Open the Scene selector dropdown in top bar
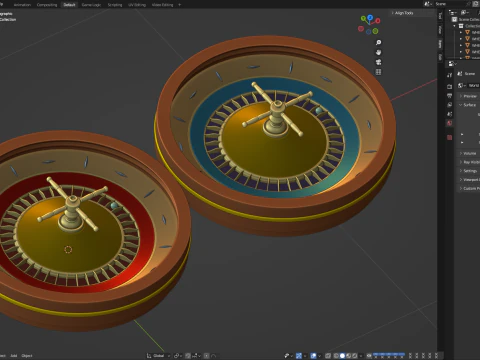Screen dimensions: 480x360 pyautogui.click(x=428, y=4)
